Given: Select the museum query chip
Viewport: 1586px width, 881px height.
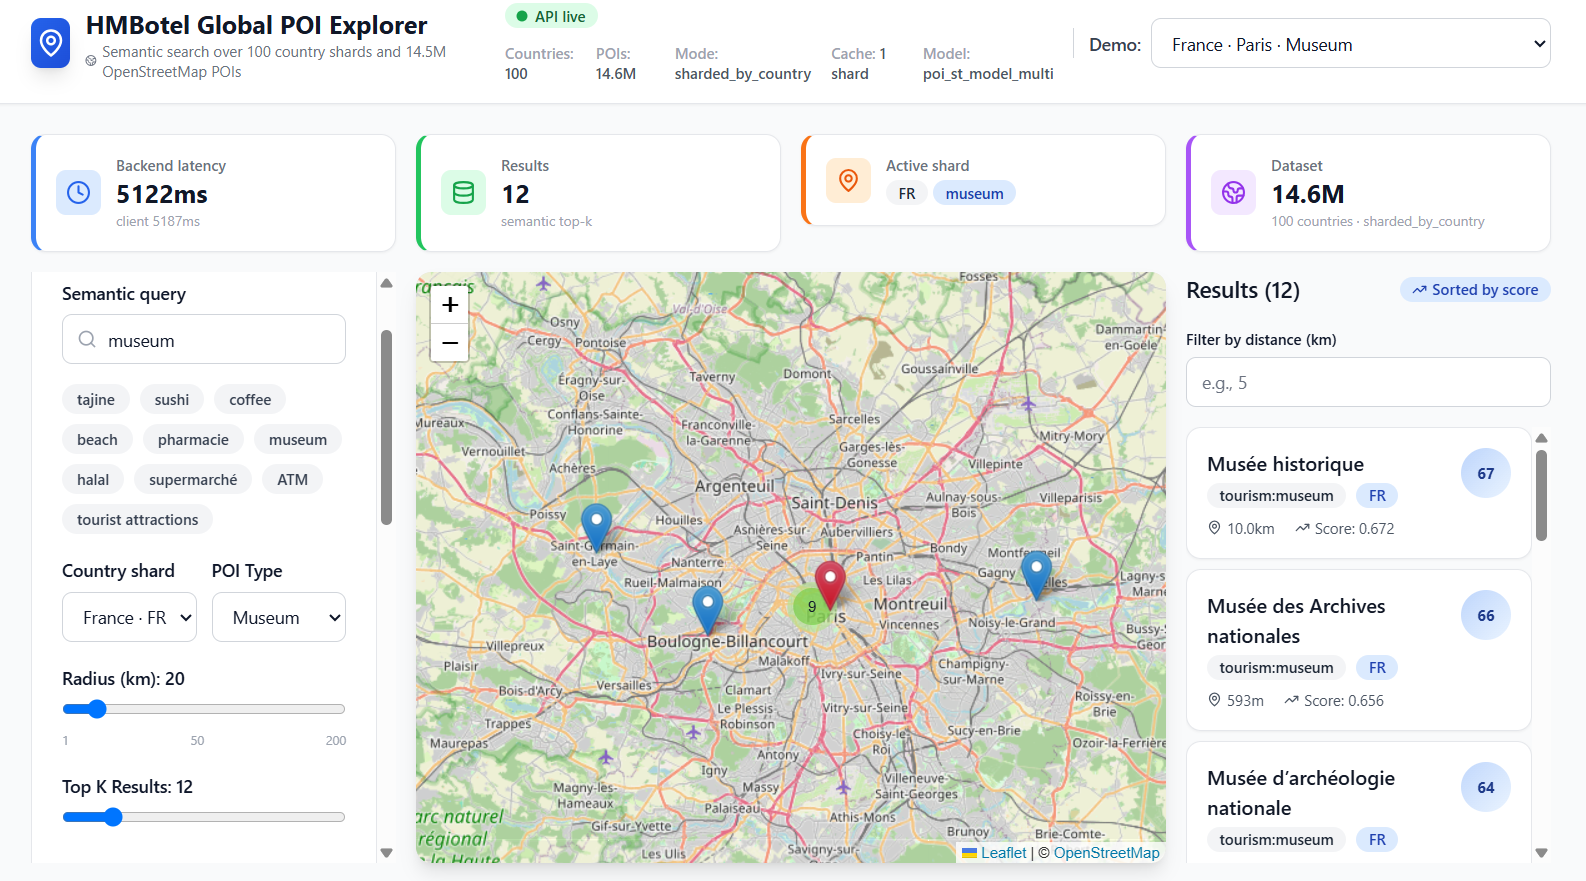Looking at the screenshot, I should pos(298,439).
